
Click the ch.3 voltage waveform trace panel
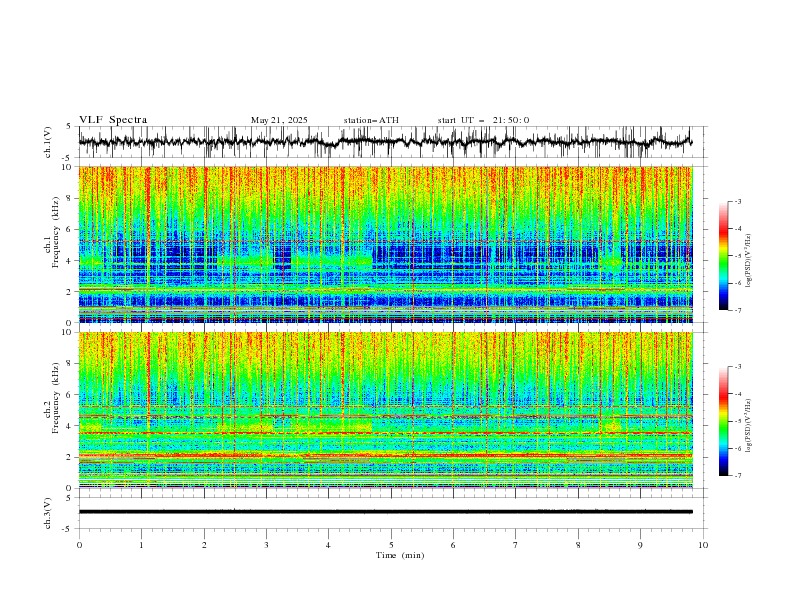tap(393, 513)
